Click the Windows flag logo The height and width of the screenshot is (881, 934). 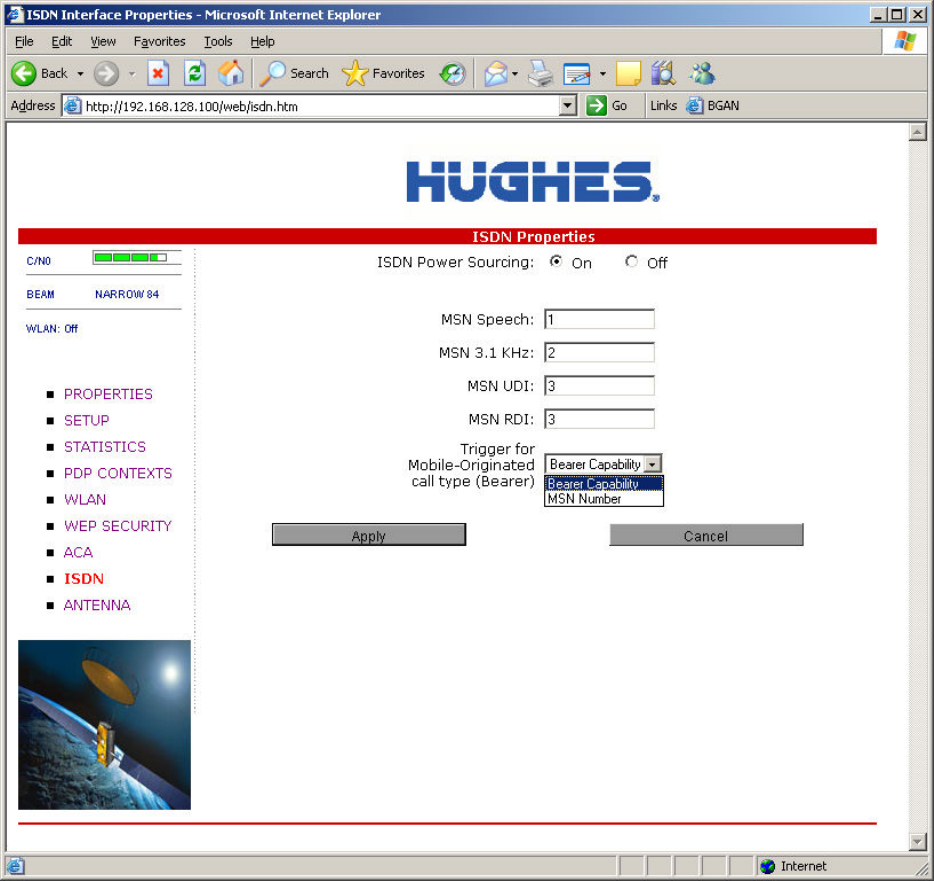(905, 41)
